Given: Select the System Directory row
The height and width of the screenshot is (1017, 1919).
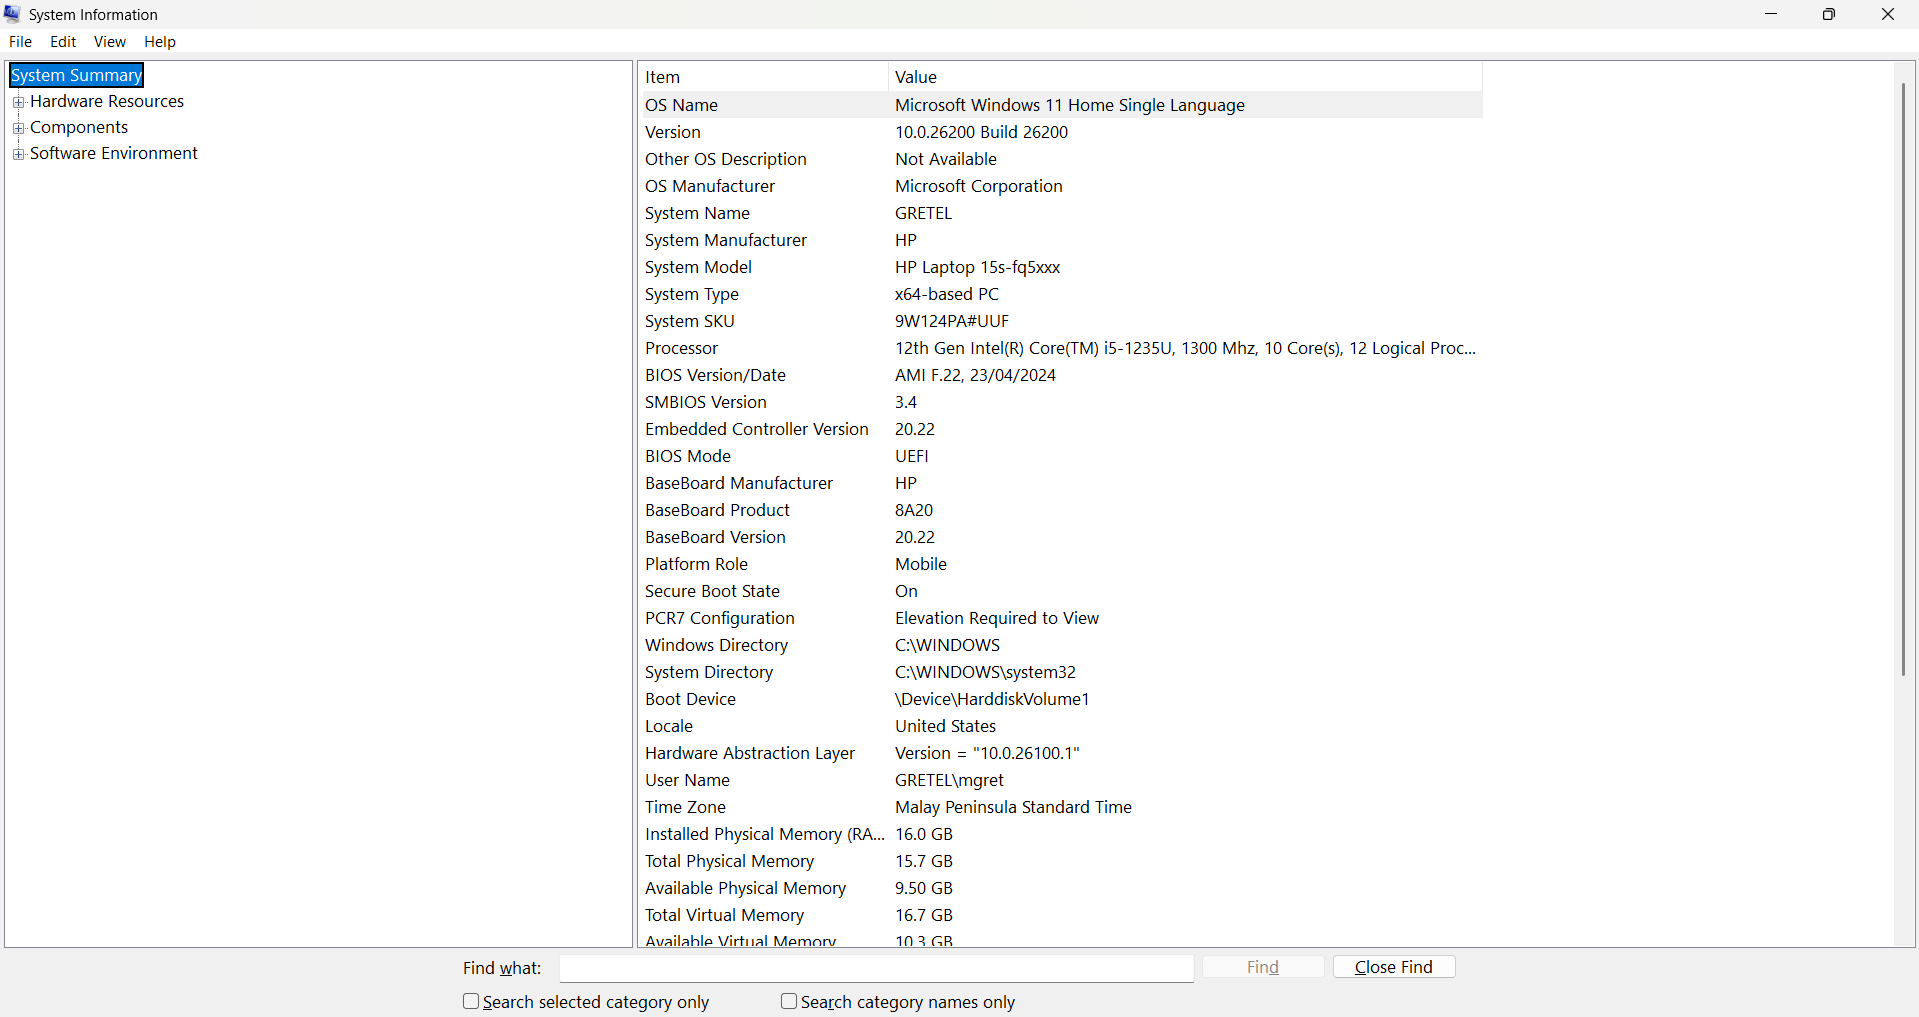Looking at the screenshot, I should click(x=1060, y=672).
